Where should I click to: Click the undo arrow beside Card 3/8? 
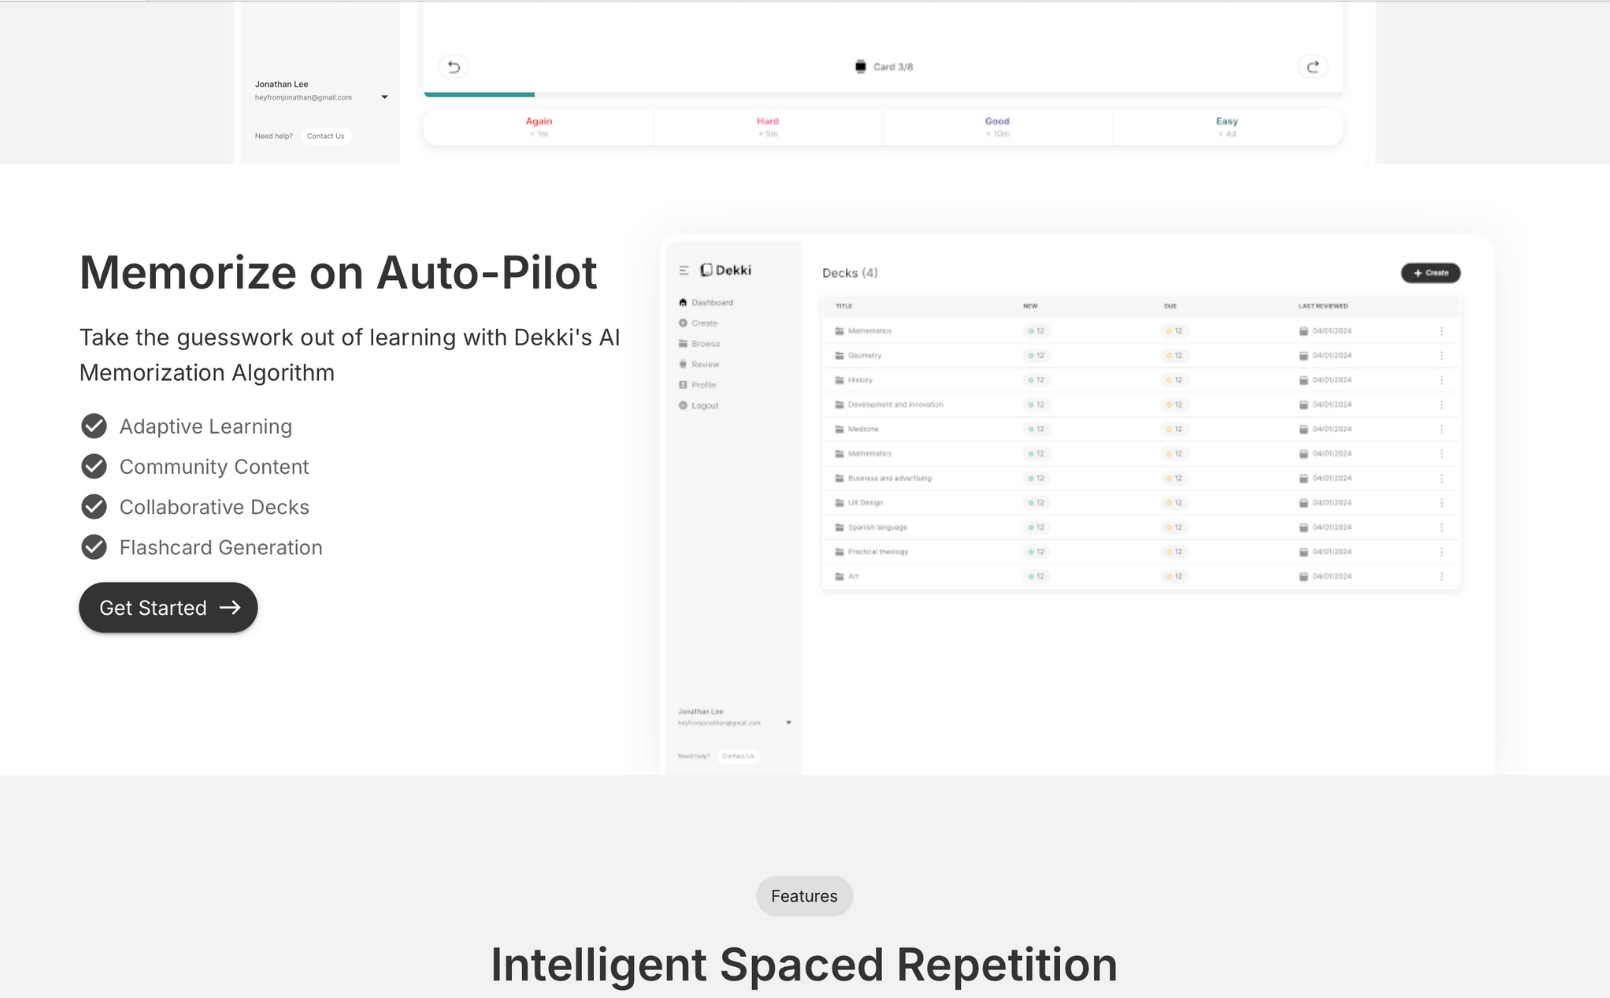tap(454, 67)
